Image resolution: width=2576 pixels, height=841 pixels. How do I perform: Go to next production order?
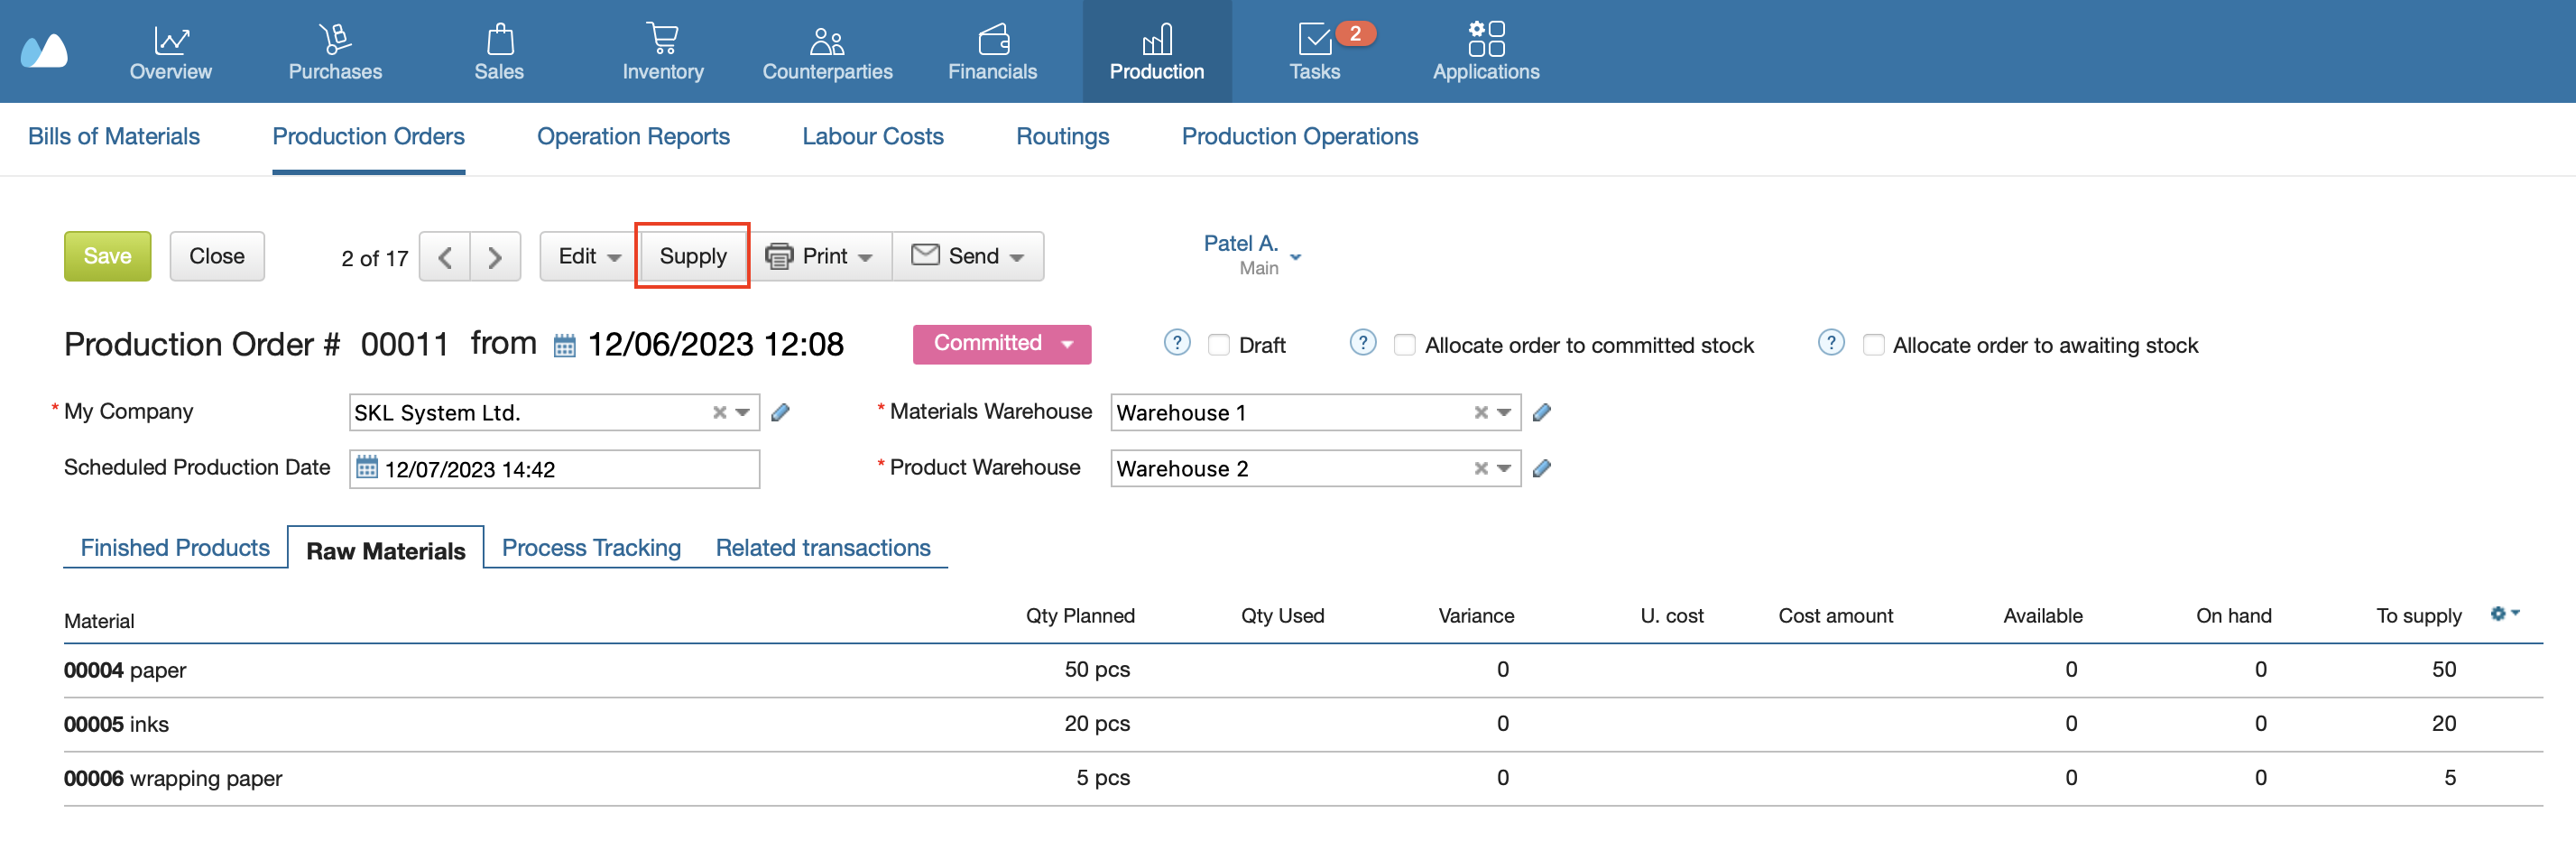click(495, 257)
